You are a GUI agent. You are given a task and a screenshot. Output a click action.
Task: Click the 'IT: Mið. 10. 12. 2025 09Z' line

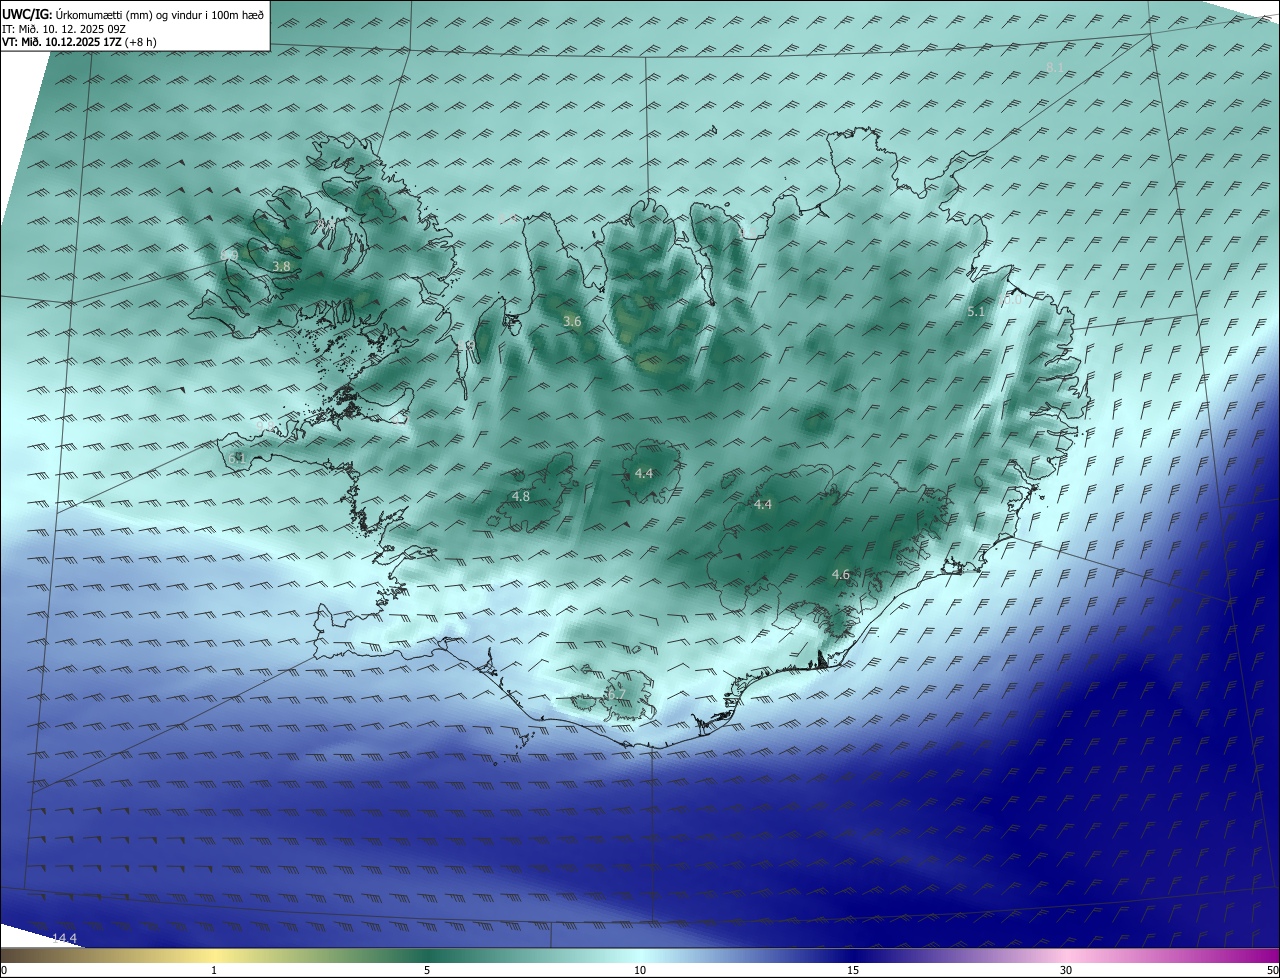point(63,29)
